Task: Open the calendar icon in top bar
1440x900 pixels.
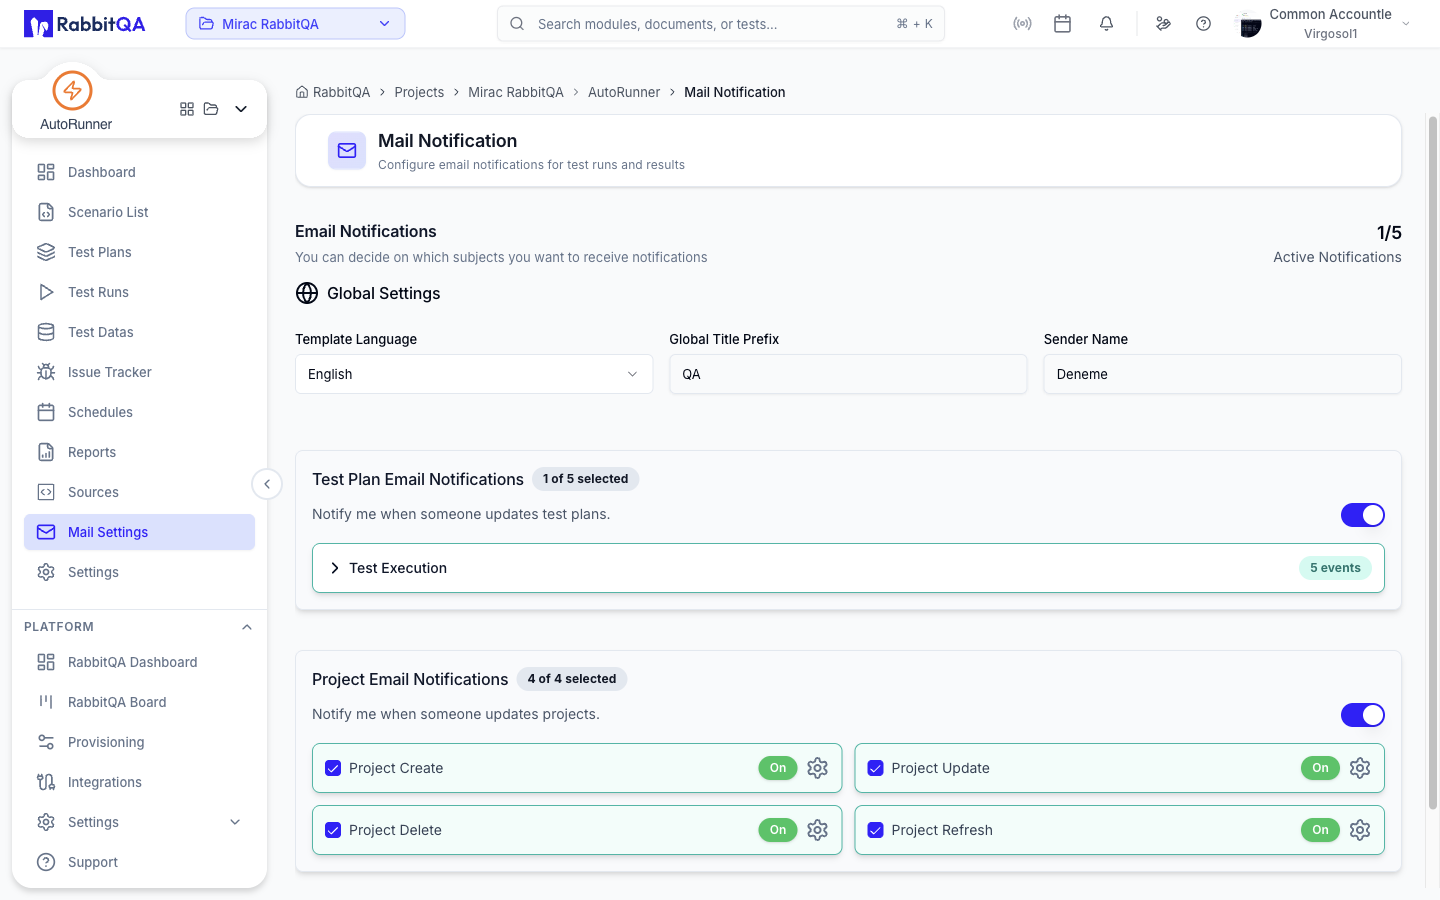Action: (1063, 24)
